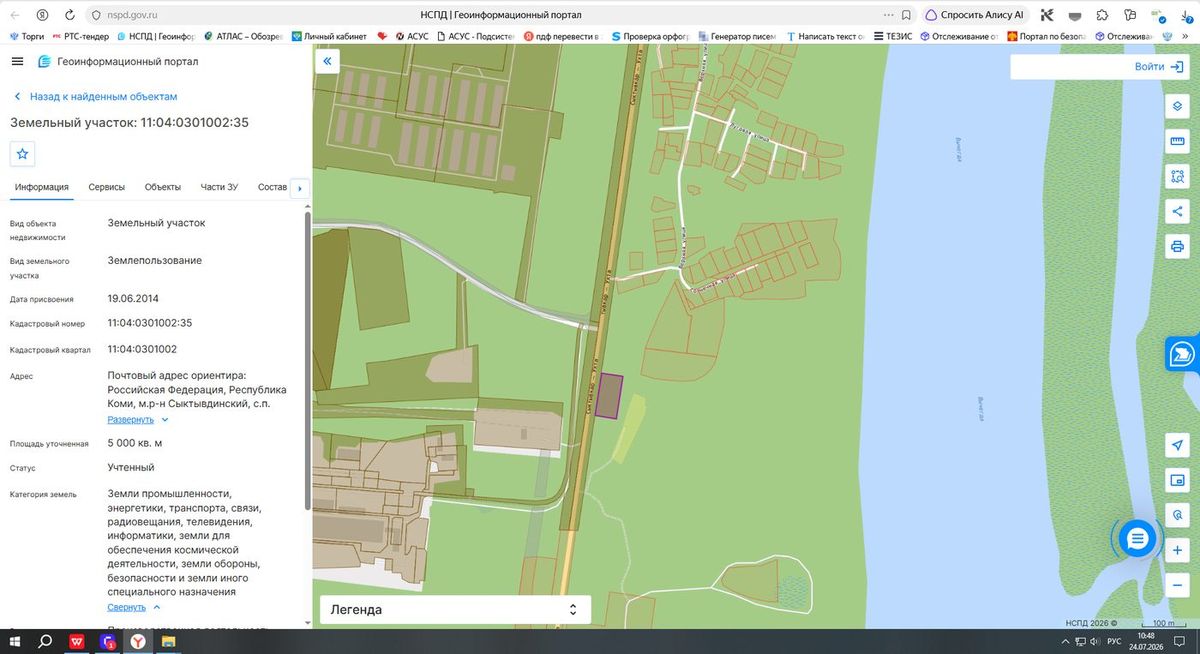Viewport: 1200px width, 654px height.
Task: Reload the browser page
Action: click(x=69, y=15)
